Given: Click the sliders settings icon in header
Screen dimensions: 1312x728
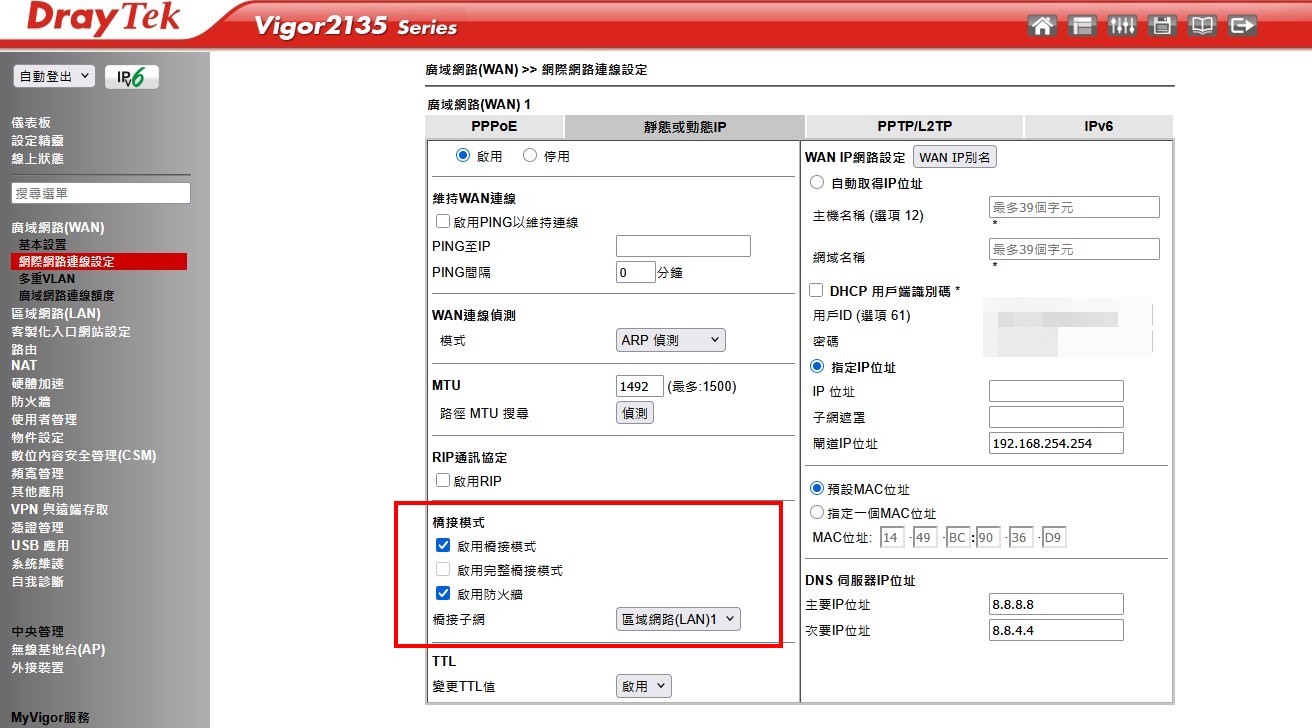Looking at the screenshot, I should 1122,26.
